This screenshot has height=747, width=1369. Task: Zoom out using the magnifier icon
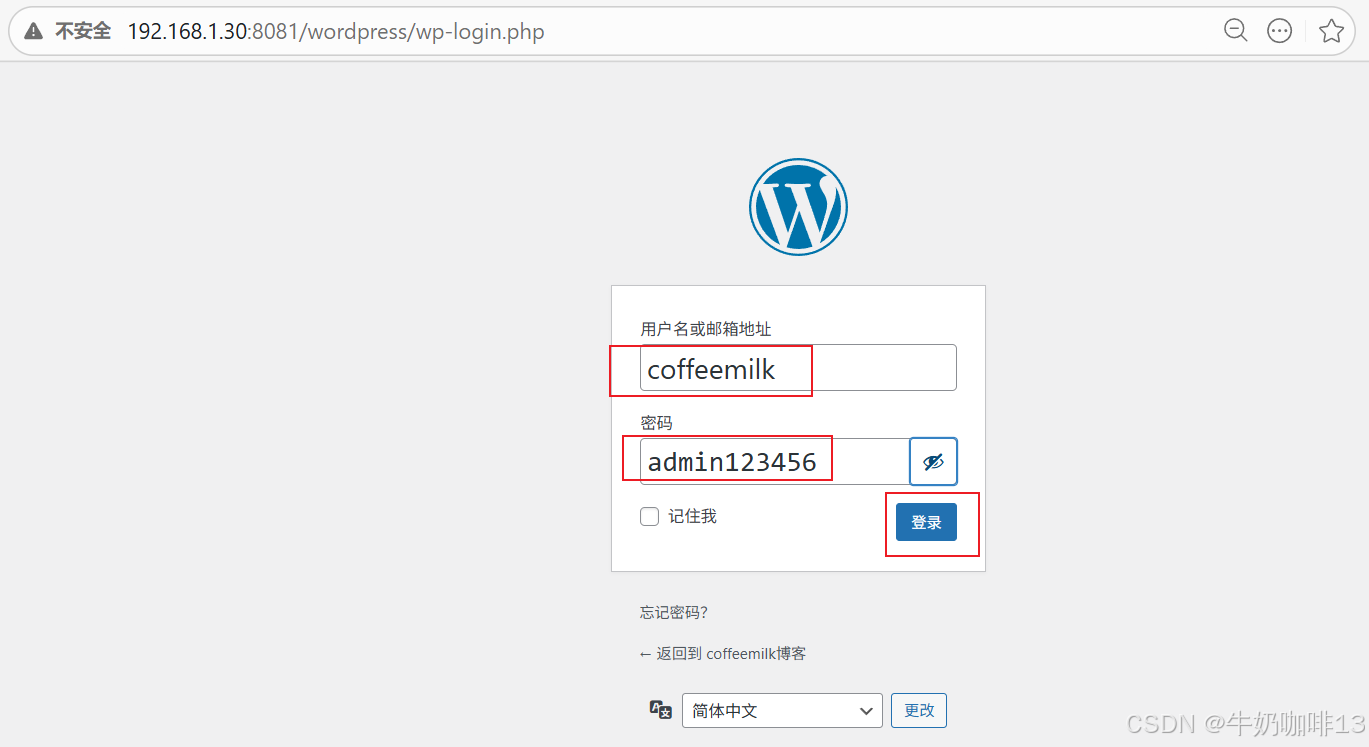click(1236, 31)
